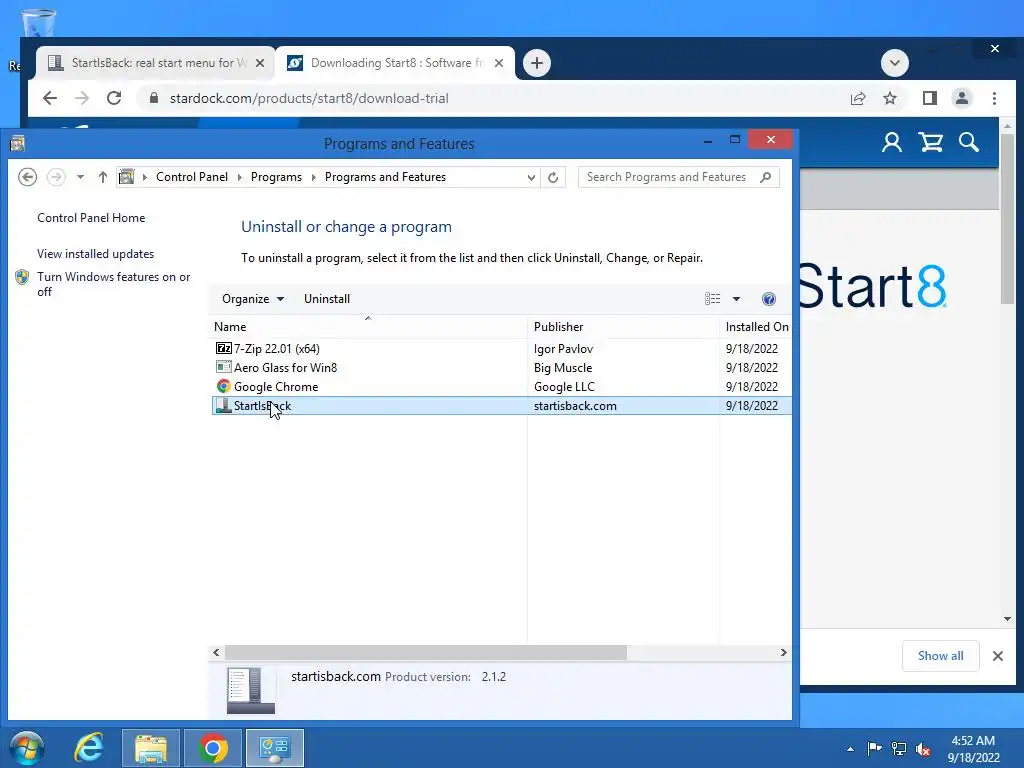Open File Explorer from taskbar
This screenshot has height=768, width=1024.
(x=151, y=748)
